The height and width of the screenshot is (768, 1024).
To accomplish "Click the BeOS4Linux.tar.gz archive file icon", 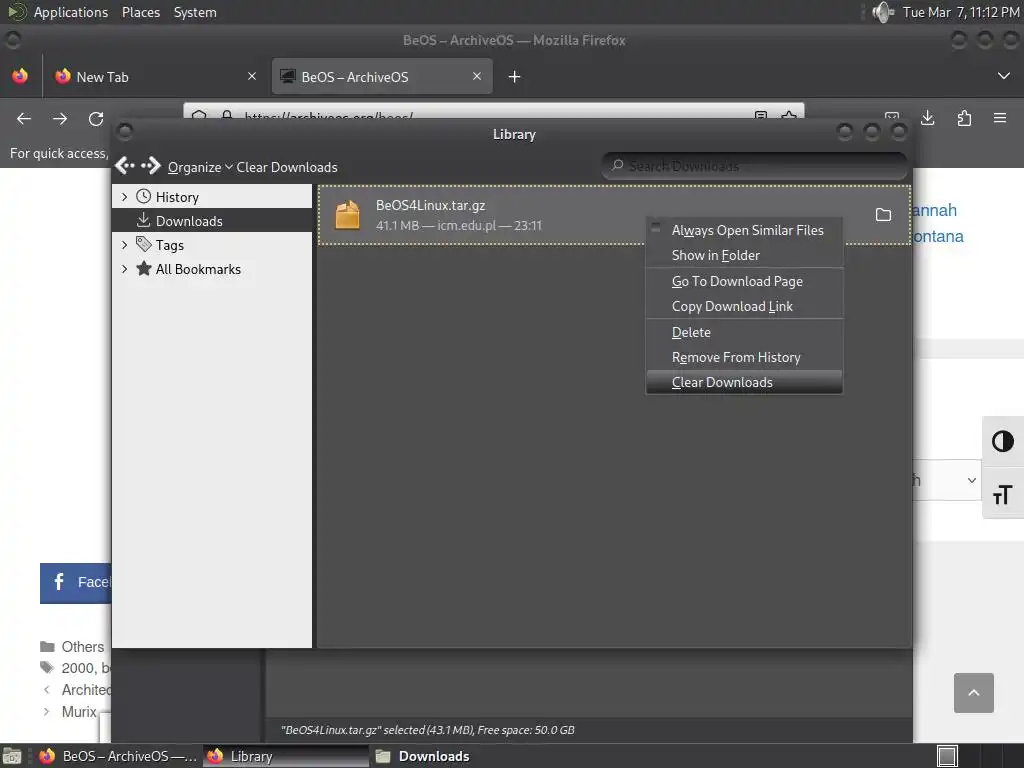I will (347, 215).
